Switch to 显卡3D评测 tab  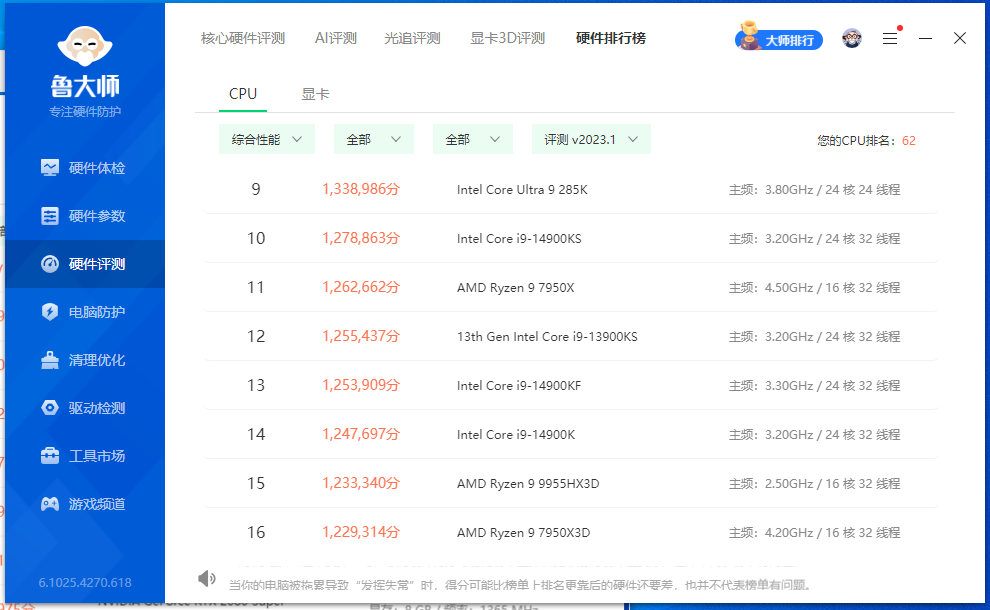tap(508, 39)
